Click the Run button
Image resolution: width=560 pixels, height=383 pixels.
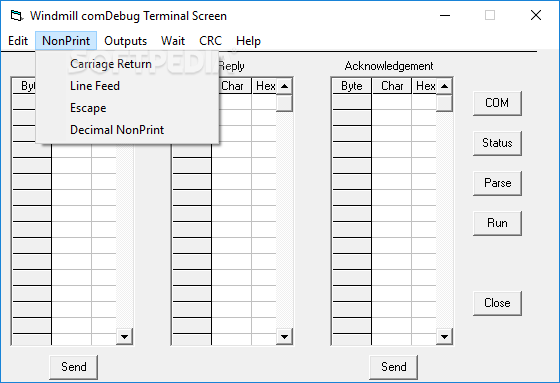(x=497, y=223)
